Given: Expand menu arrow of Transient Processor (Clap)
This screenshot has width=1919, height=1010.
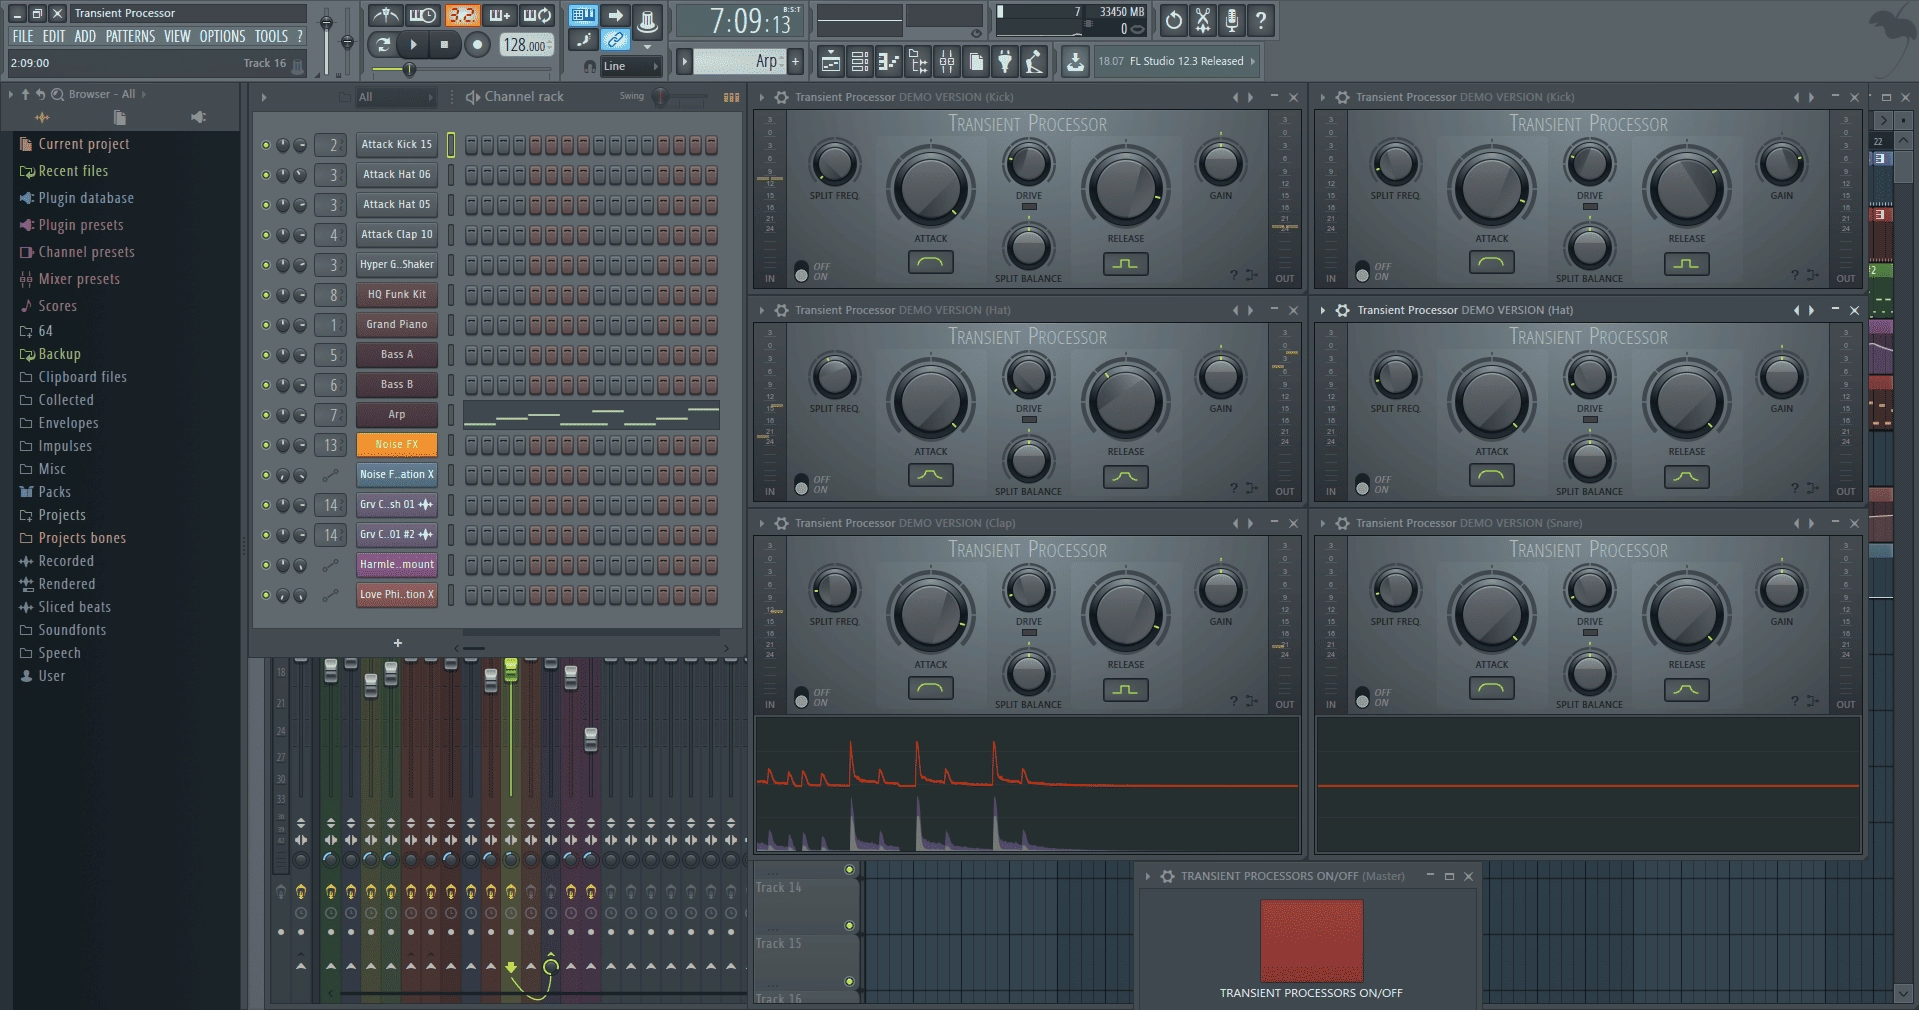Looking at the screenshot, I should pyautogui.click(x=761, y=523).
